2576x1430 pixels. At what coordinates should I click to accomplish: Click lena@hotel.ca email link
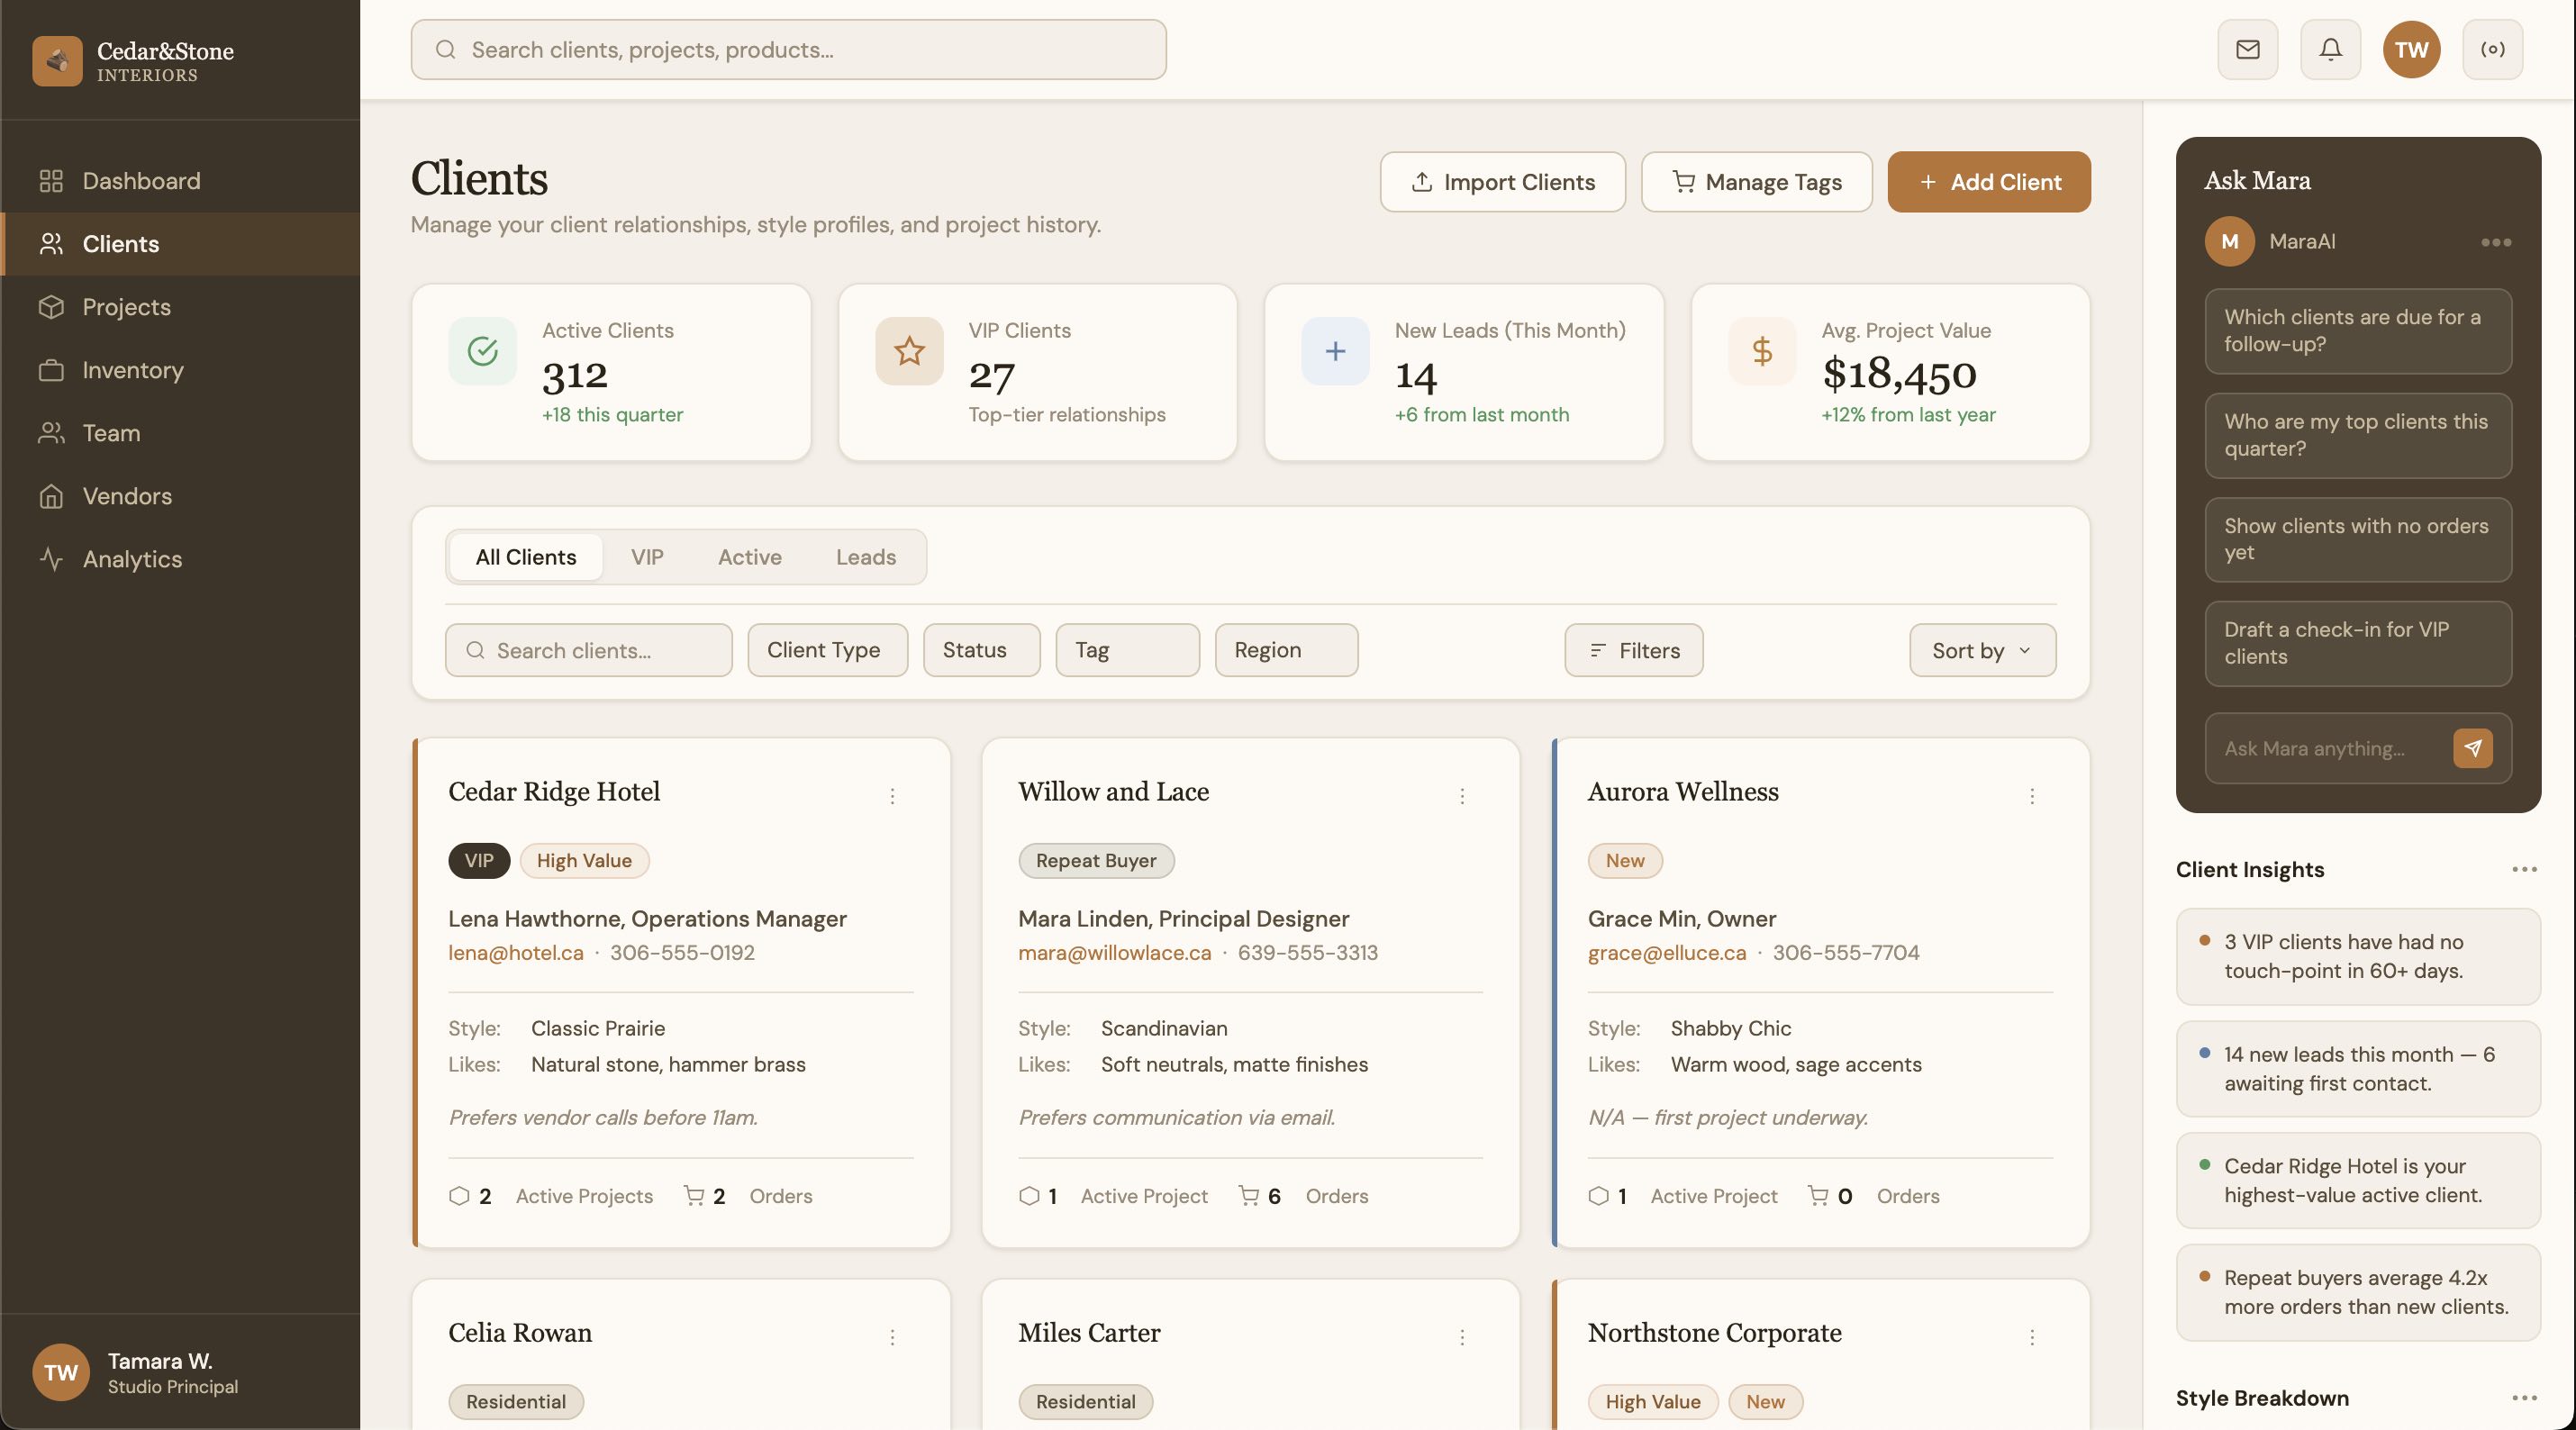(515, 953)
